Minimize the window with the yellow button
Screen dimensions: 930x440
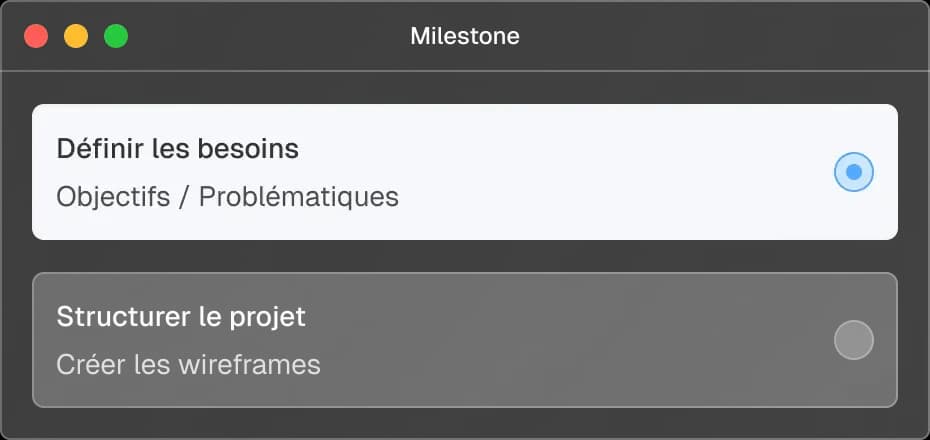(x=76, y=37)
